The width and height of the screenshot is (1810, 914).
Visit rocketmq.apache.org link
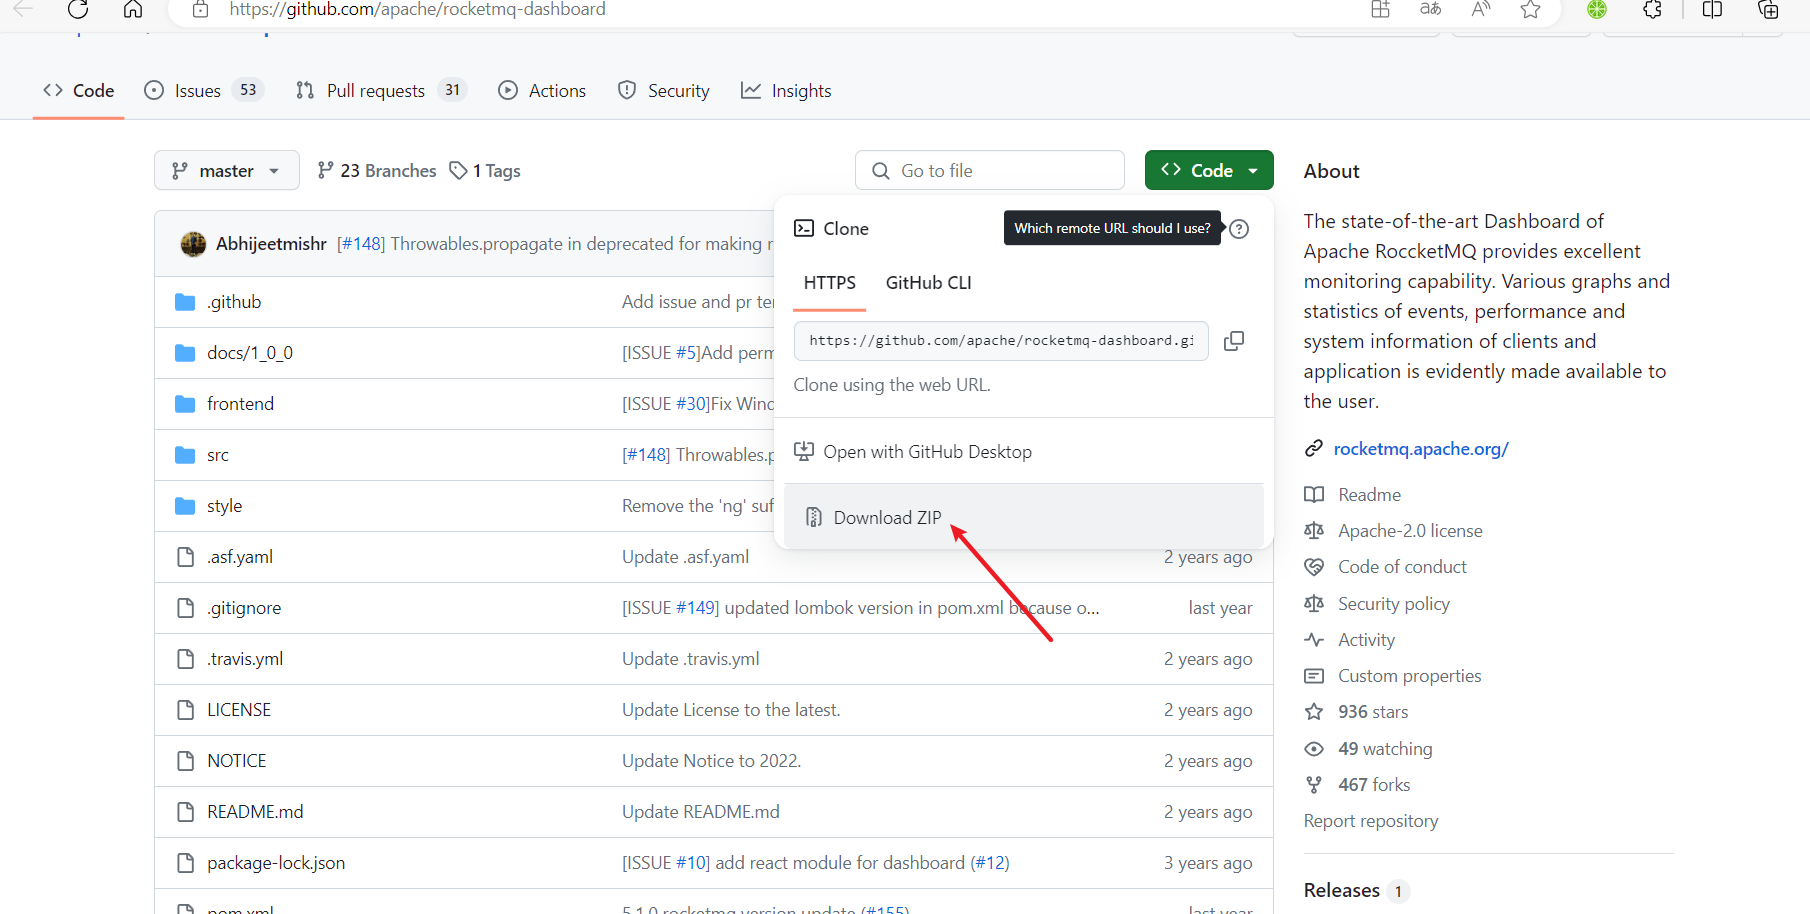click(x=1421, y=449)
